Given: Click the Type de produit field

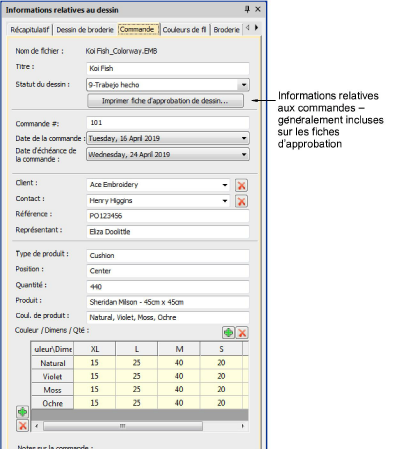Looking at the screenshot, I should click(x=168, y=256).
